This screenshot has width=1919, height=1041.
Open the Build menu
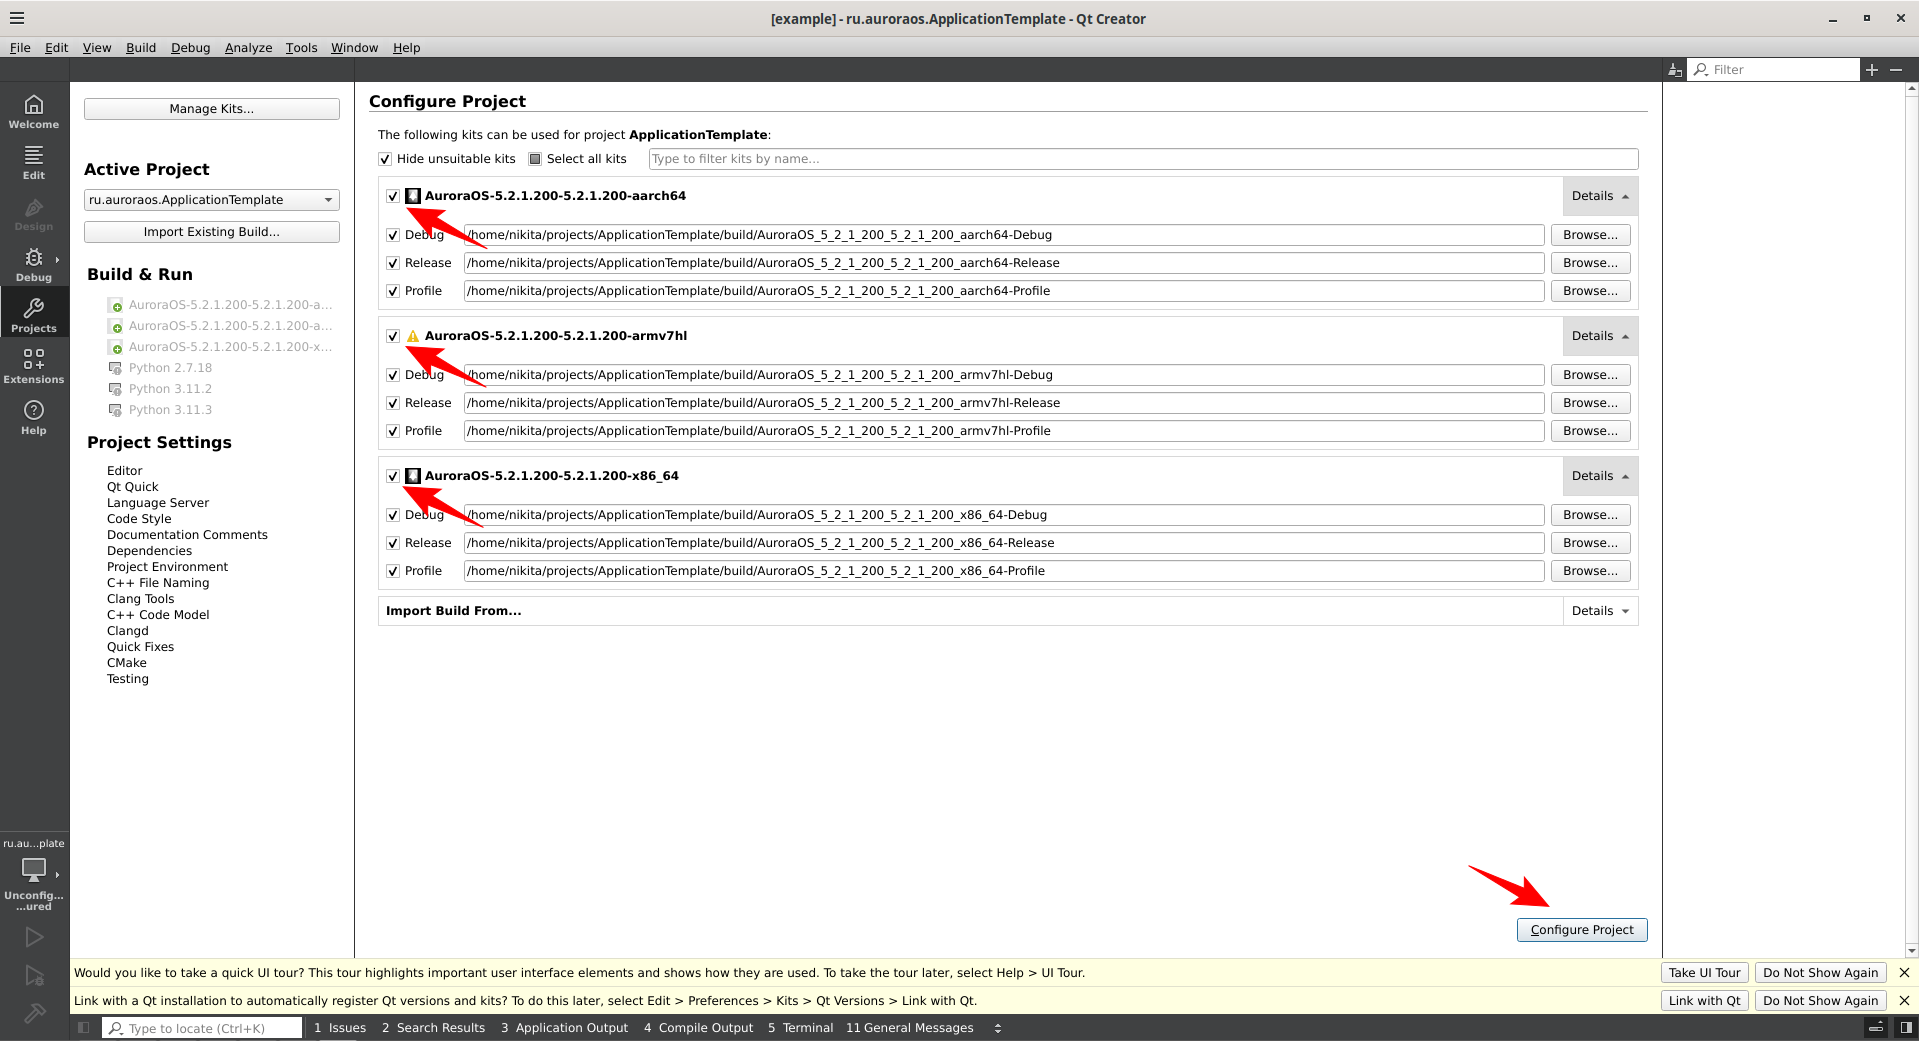point(141,47)
